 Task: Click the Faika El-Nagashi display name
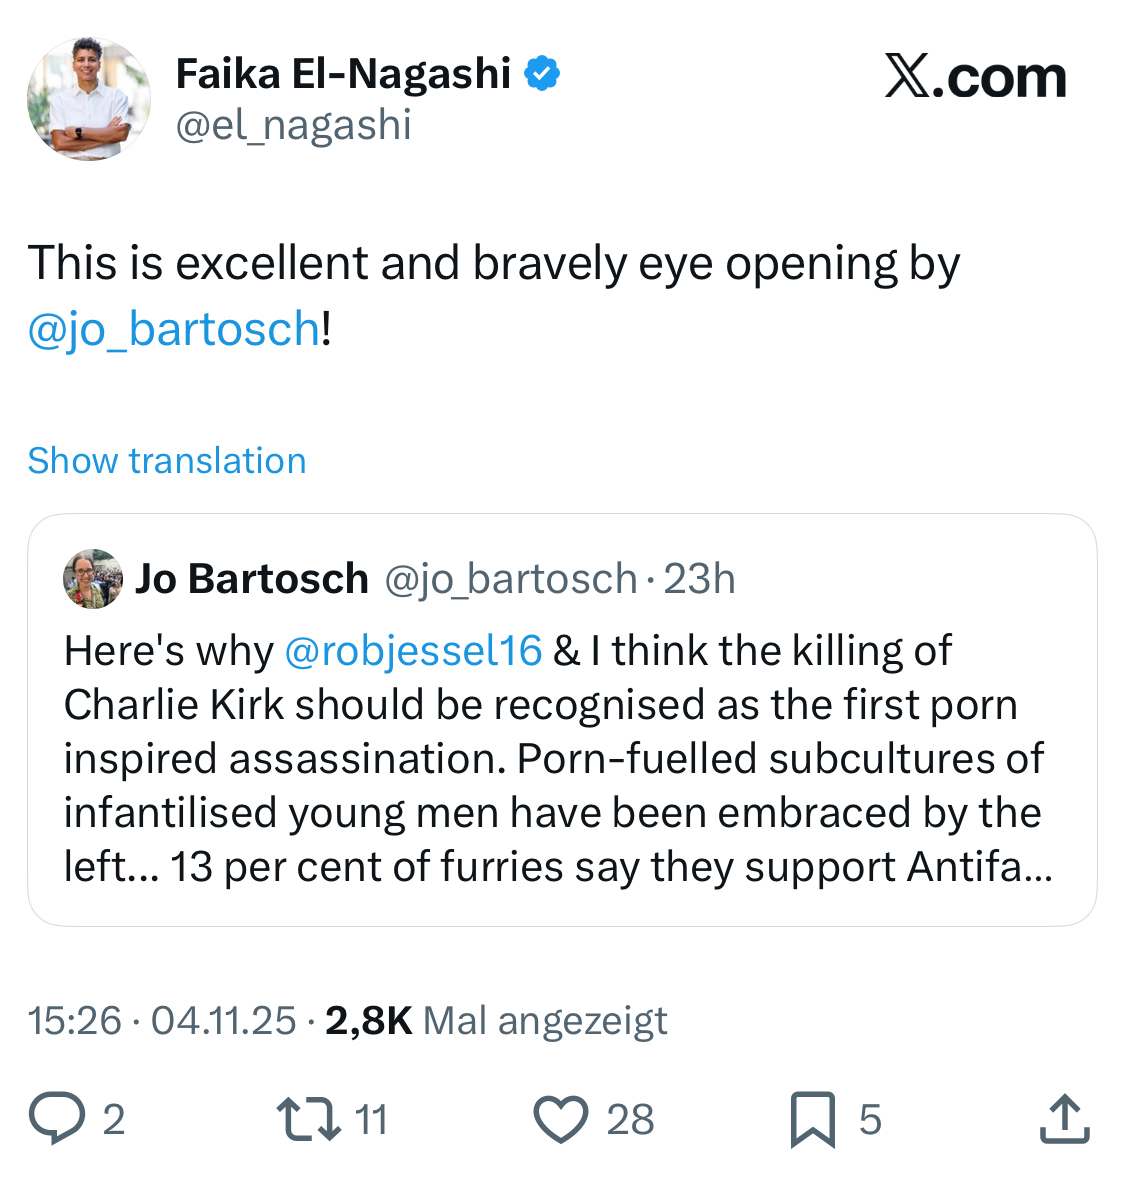click(343, 74)
